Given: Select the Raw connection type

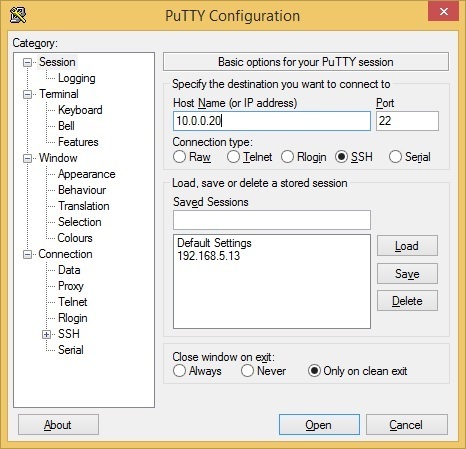Looking at the screenshot, I should (x=179, y=157).
